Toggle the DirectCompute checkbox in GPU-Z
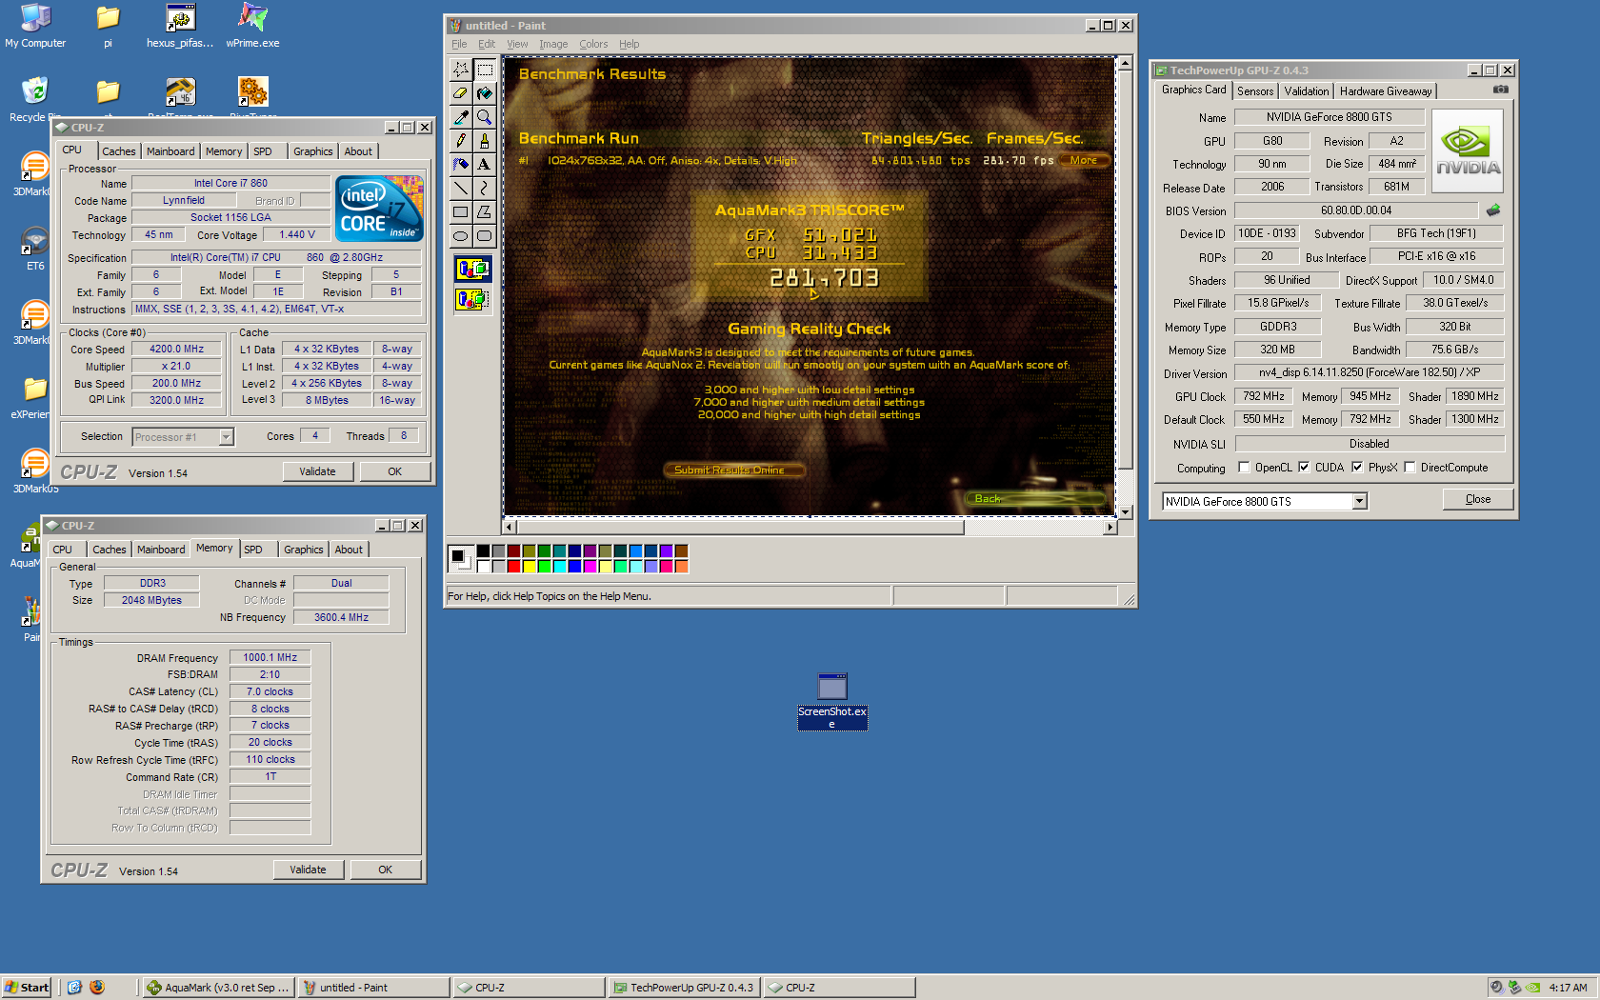 (1410, 467)
